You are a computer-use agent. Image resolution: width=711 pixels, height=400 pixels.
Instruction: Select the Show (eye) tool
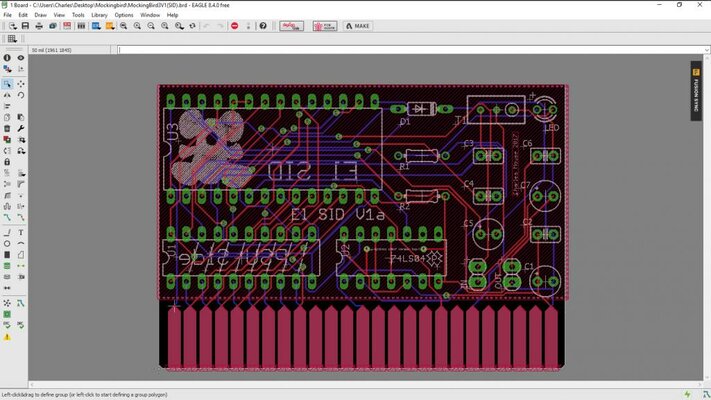[21, 58]
